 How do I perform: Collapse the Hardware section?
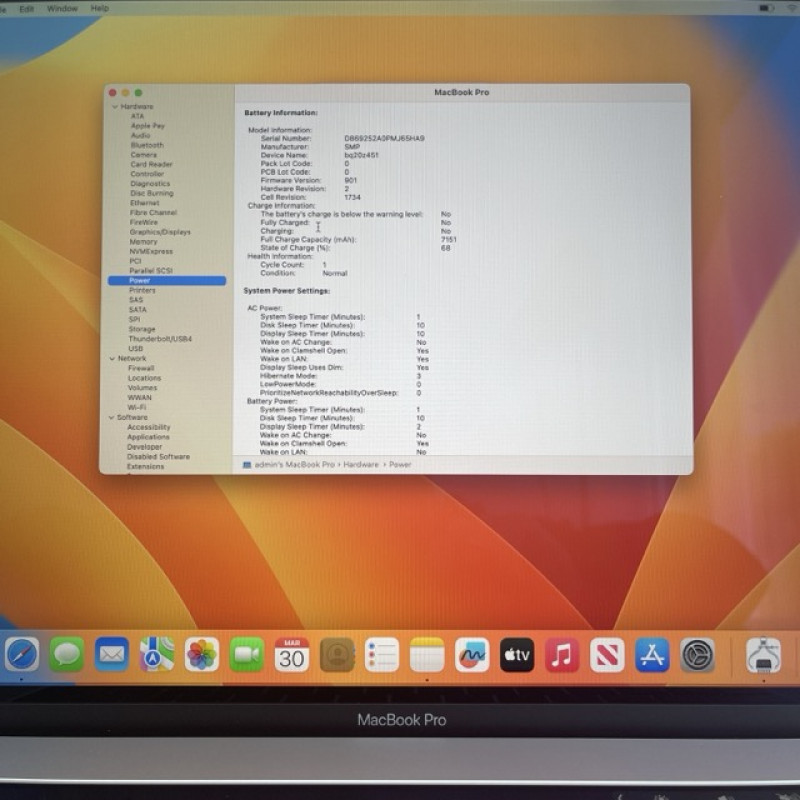point(115,107)
